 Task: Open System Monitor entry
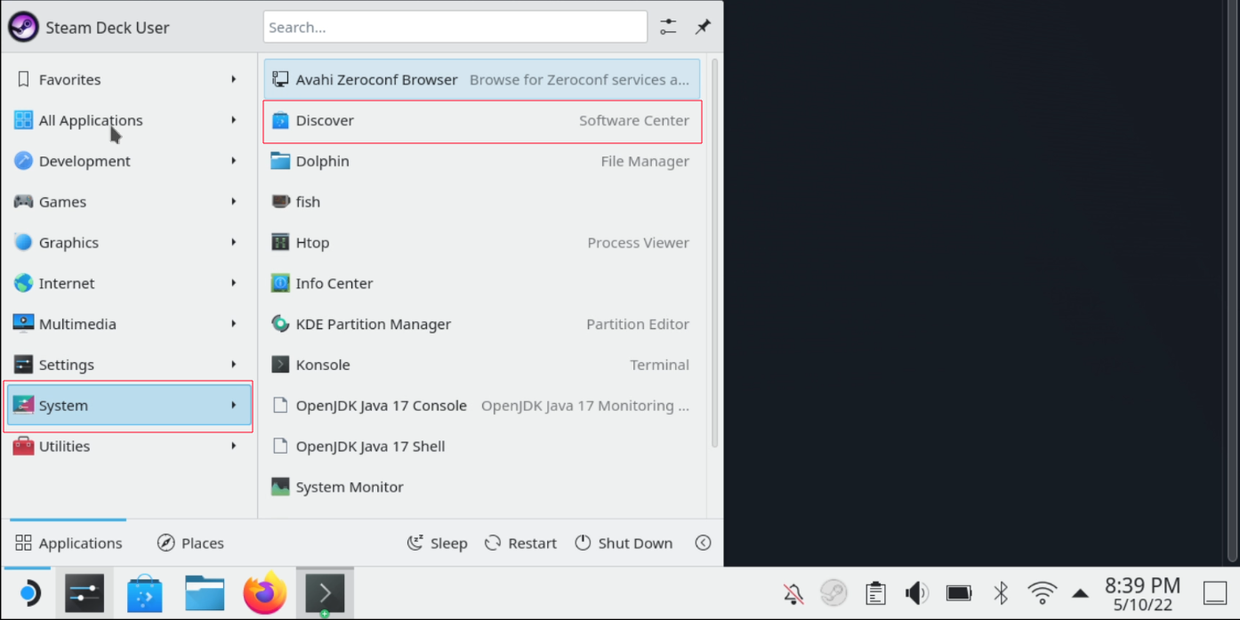[482, 488]
